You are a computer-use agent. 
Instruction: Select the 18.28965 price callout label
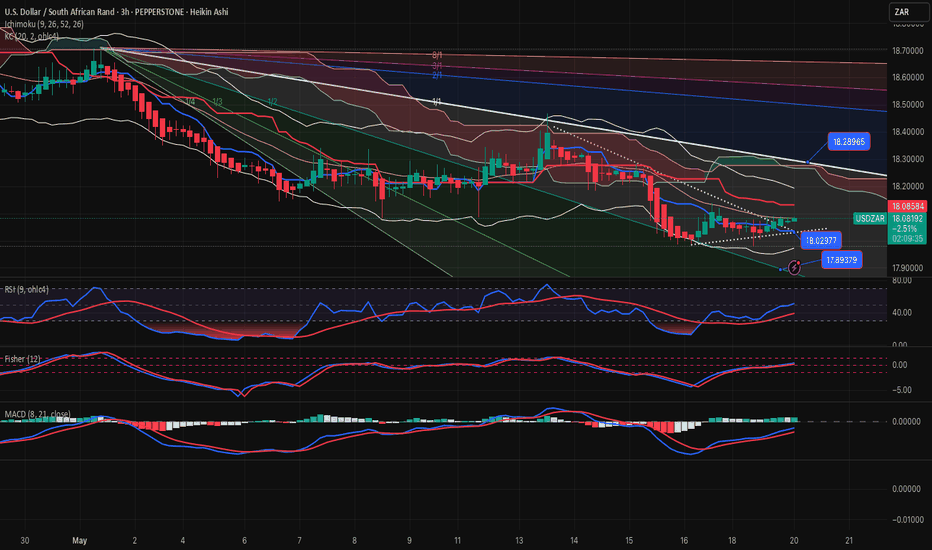click(x=849, y=142)
